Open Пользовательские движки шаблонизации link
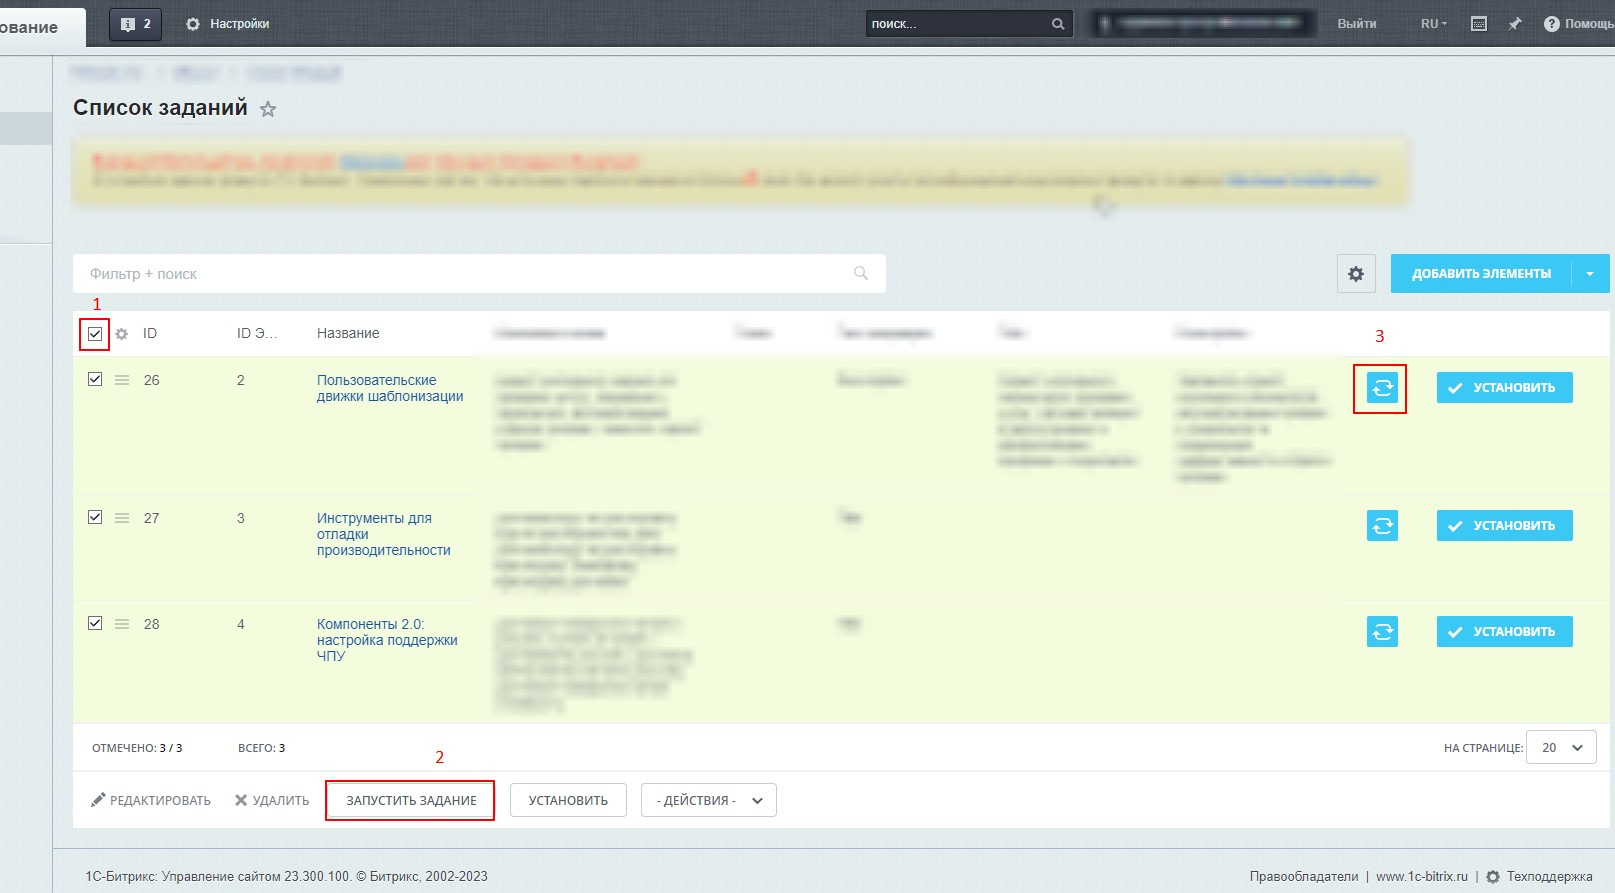This screenshot has height=893, width=1615. [x=390, y=388]
